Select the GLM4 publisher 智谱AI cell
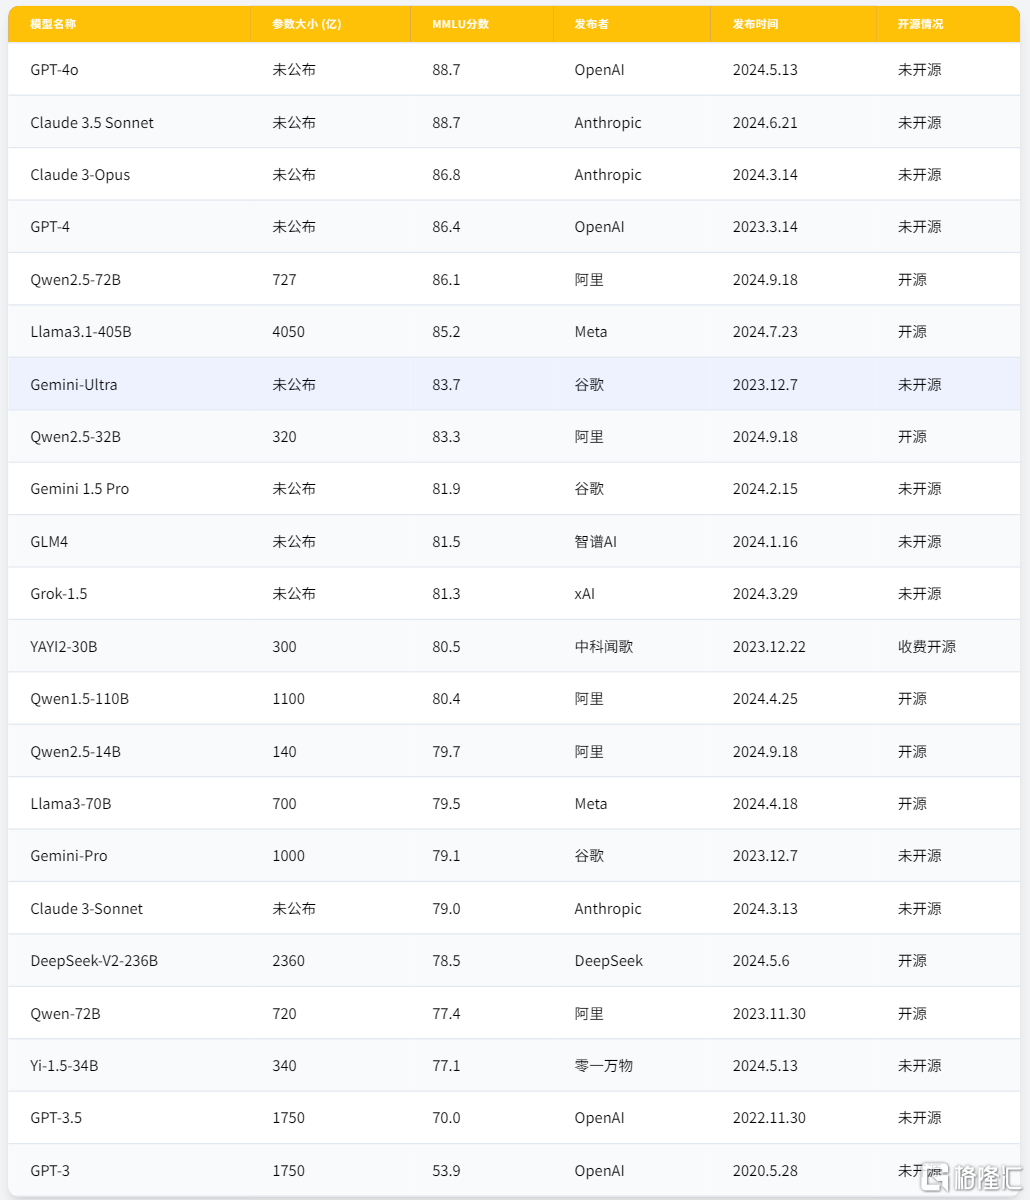The width and height of the screenshot is (1030, 1200). [596, 542]
